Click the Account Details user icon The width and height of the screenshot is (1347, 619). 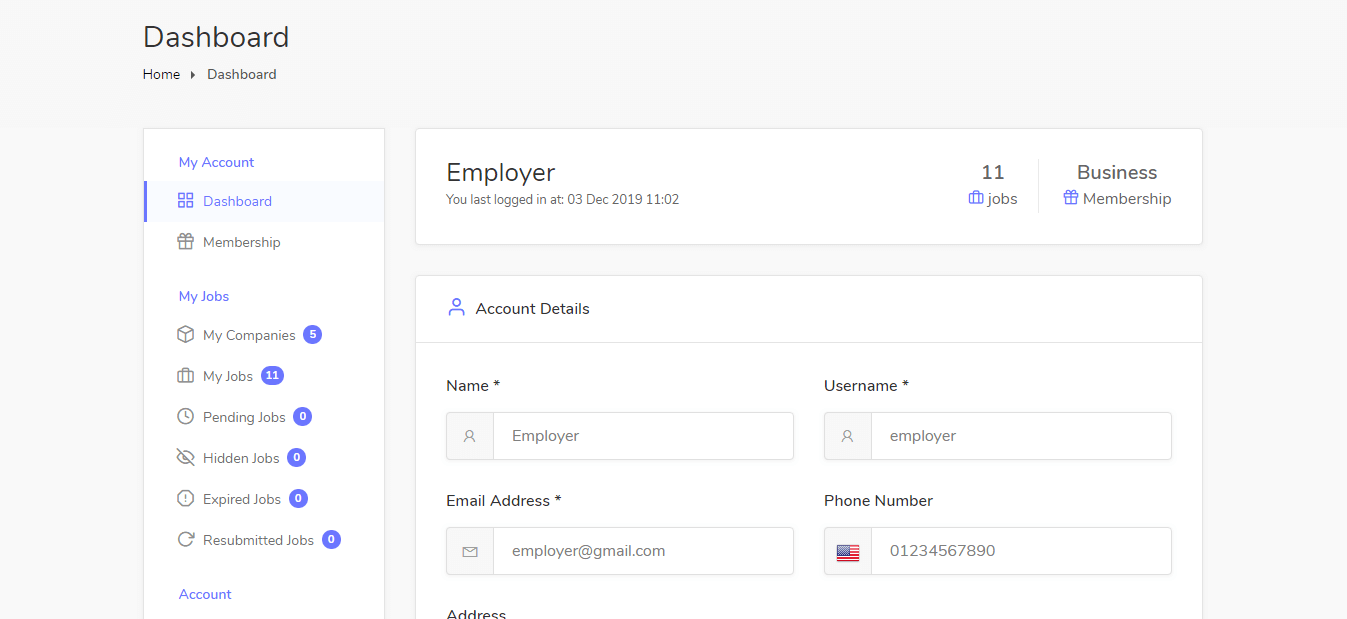pos(456,308)
